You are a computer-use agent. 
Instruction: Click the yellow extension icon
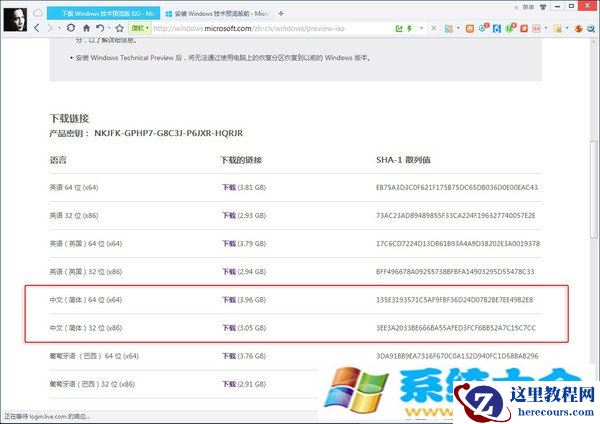pyautogui.click(x=558, y=29)
